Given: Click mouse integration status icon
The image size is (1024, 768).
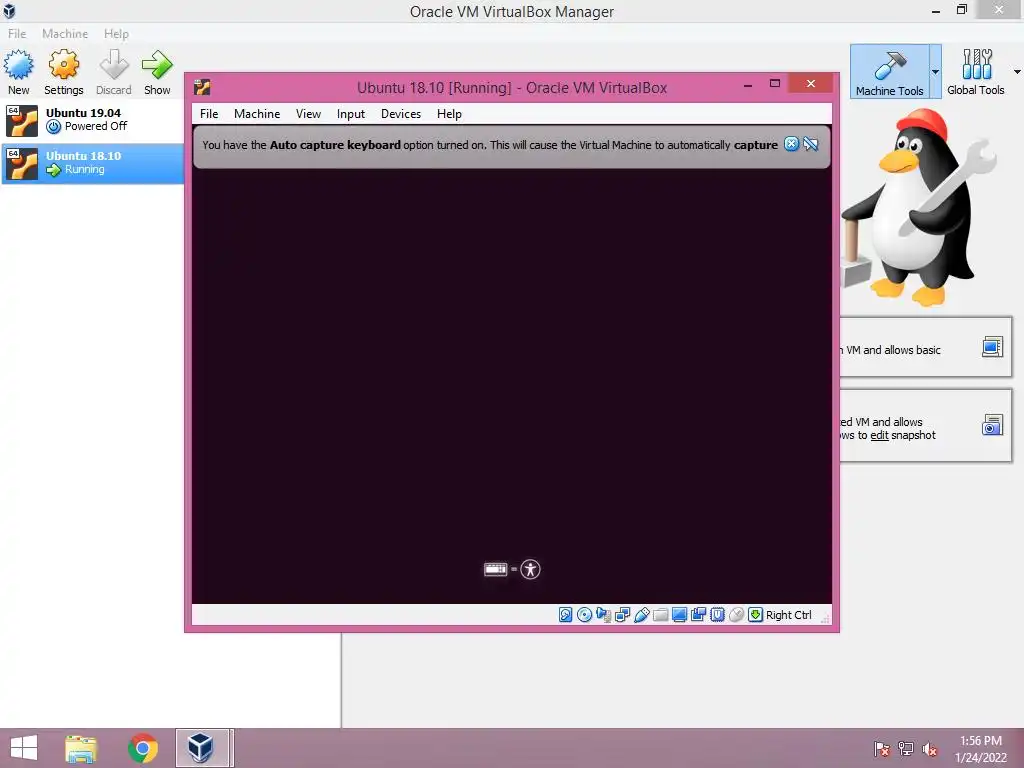Looking at the screenshot, I should click(736, 615).
